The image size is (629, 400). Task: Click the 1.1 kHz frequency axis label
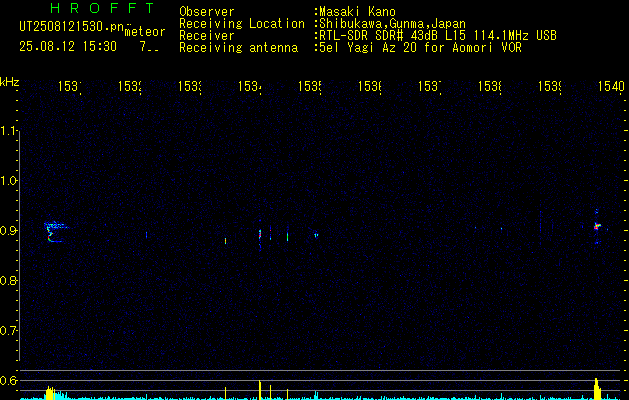(x=9, y=131)
